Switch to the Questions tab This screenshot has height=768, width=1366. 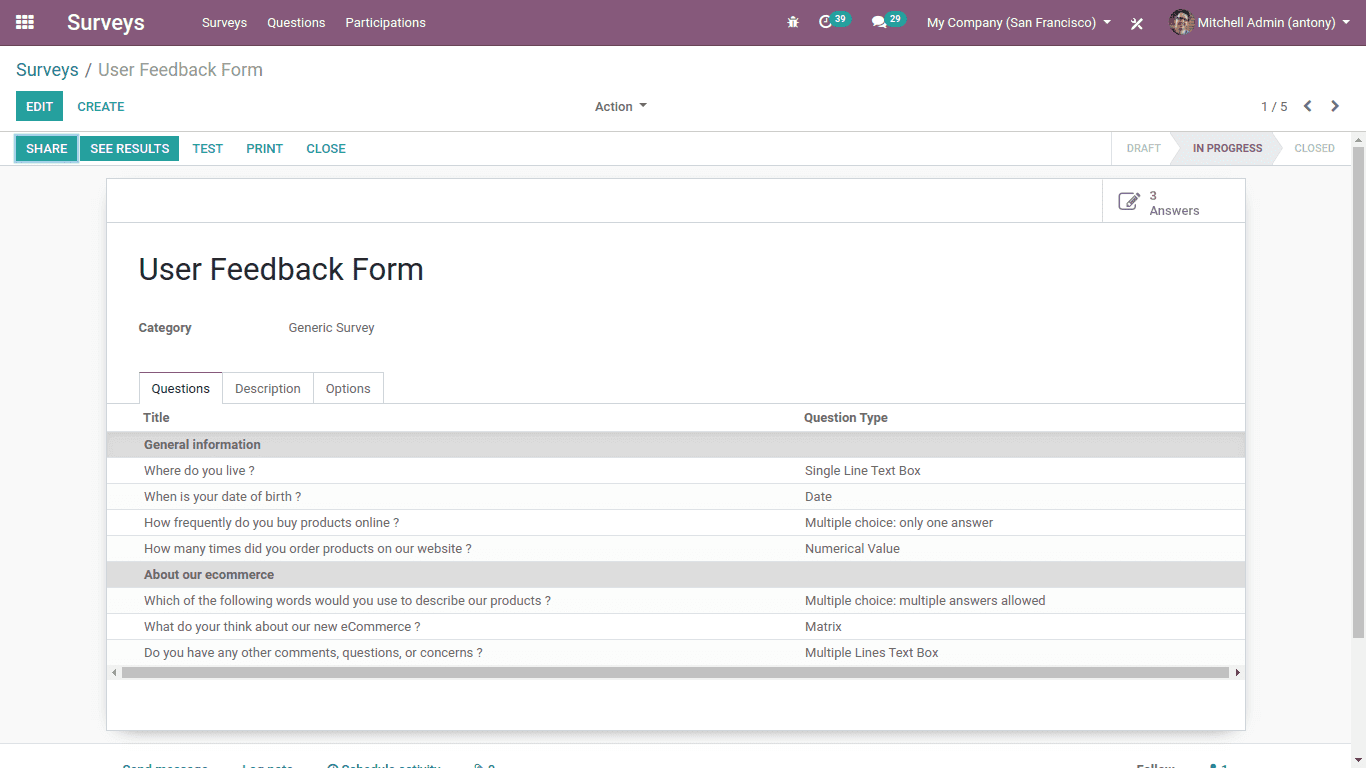coord(181,388)
